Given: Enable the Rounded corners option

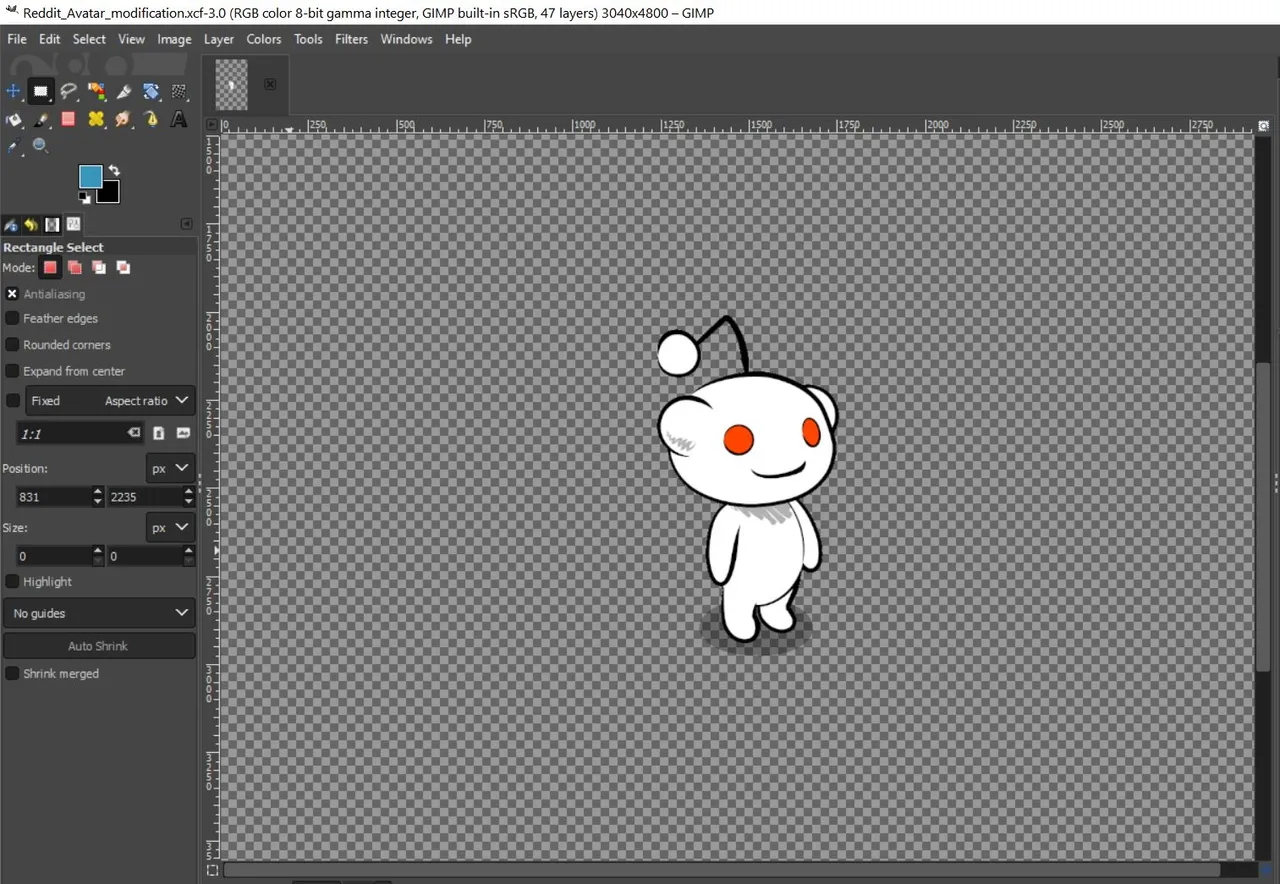Looking at the screenshot, I should coord(12,344).
